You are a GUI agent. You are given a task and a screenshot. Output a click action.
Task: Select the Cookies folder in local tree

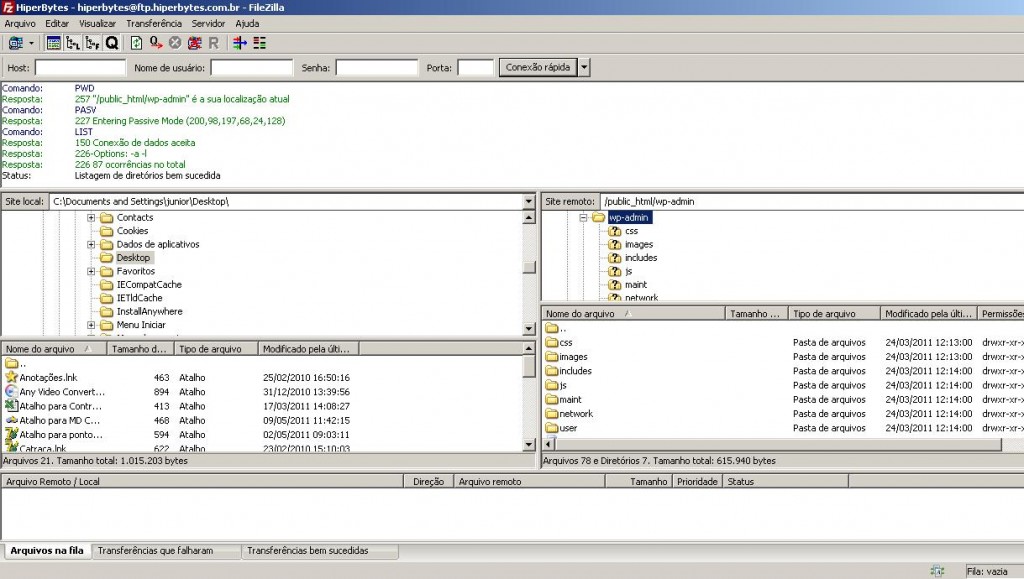click(x=132, y=231)
